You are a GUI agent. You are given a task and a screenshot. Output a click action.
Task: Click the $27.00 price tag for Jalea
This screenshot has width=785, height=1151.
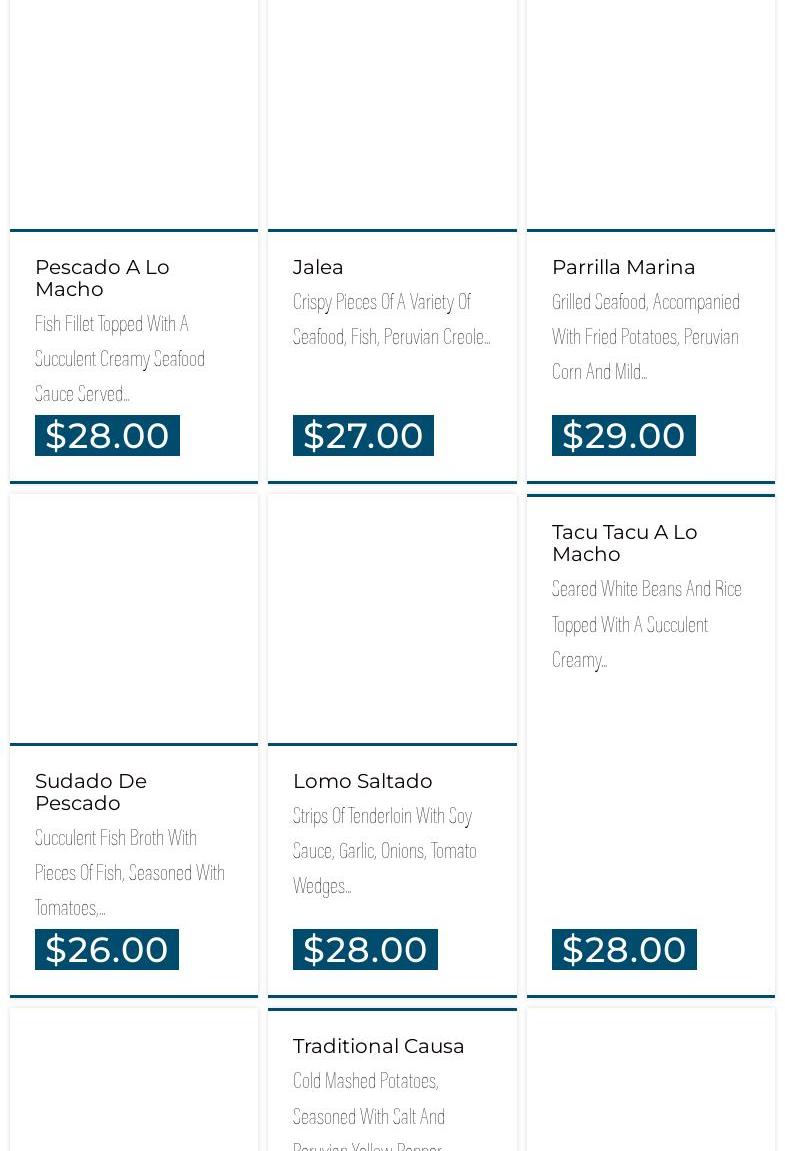point(363,436)
